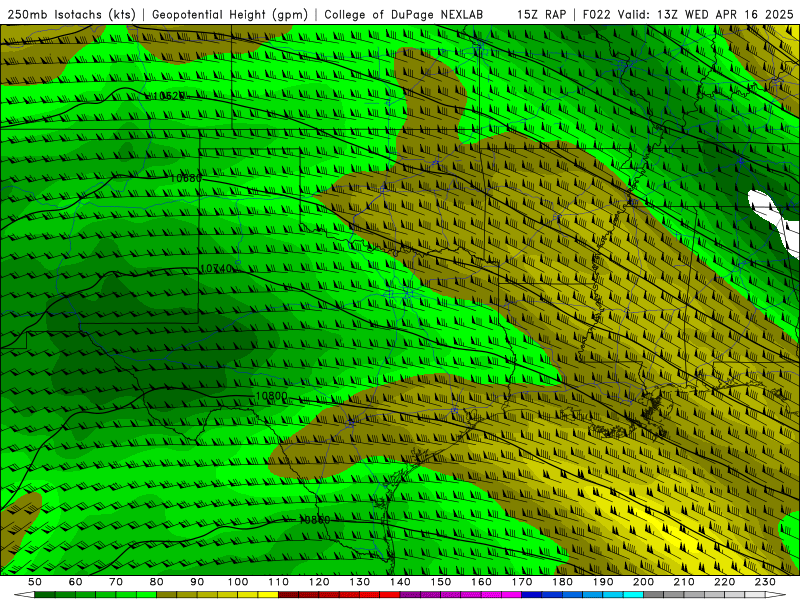Click the 160 value on the color scale
The height and width of the screenshot is (600, 800).
pyautogui.click(x=481, y=582)
